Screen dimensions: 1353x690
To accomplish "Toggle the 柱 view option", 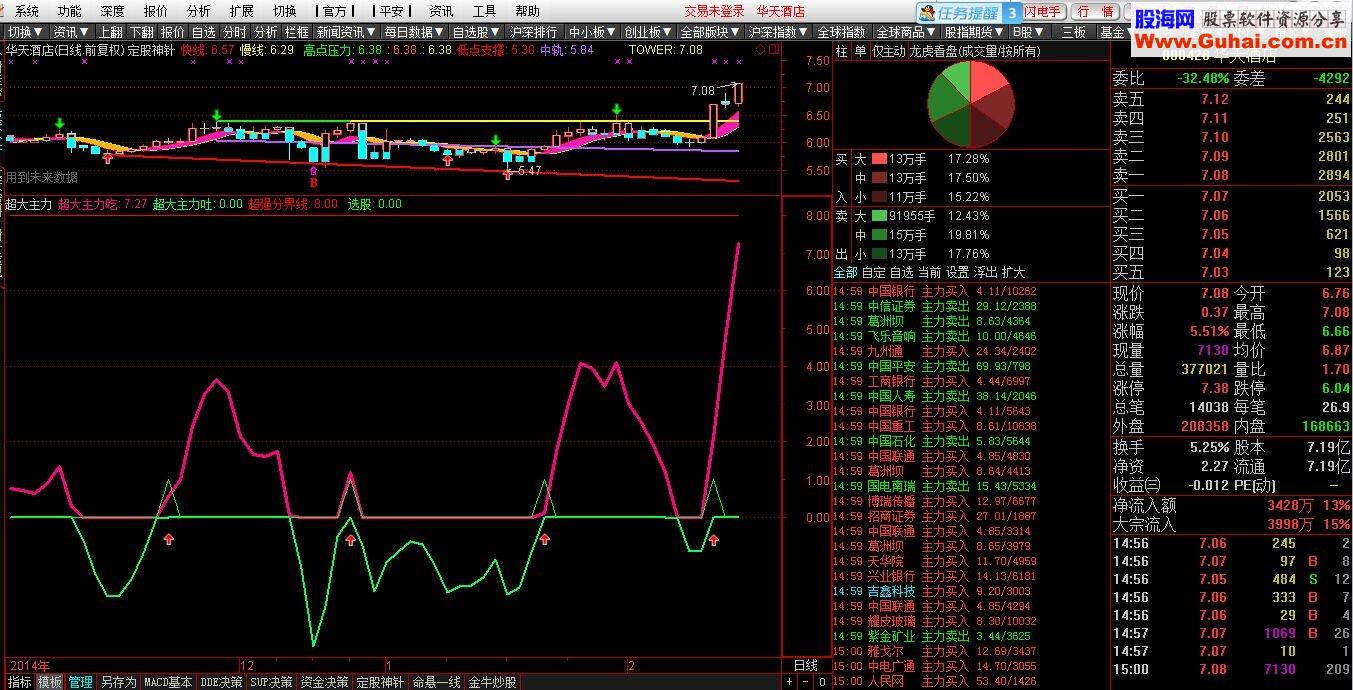I will [x=841, y=51].
